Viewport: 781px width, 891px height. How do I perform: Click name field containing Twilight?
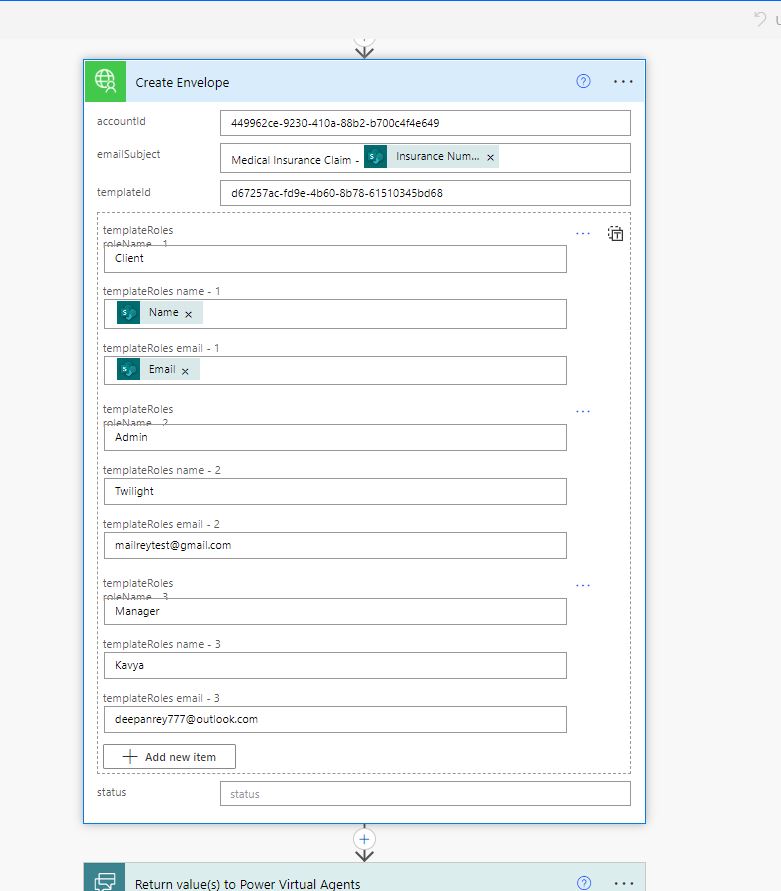click(335, 492)
